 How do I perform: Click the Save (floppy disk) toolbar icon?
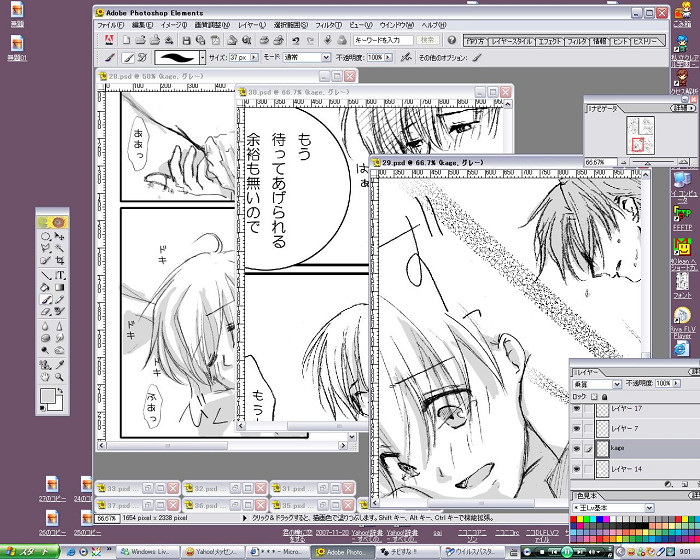(187, 40)
